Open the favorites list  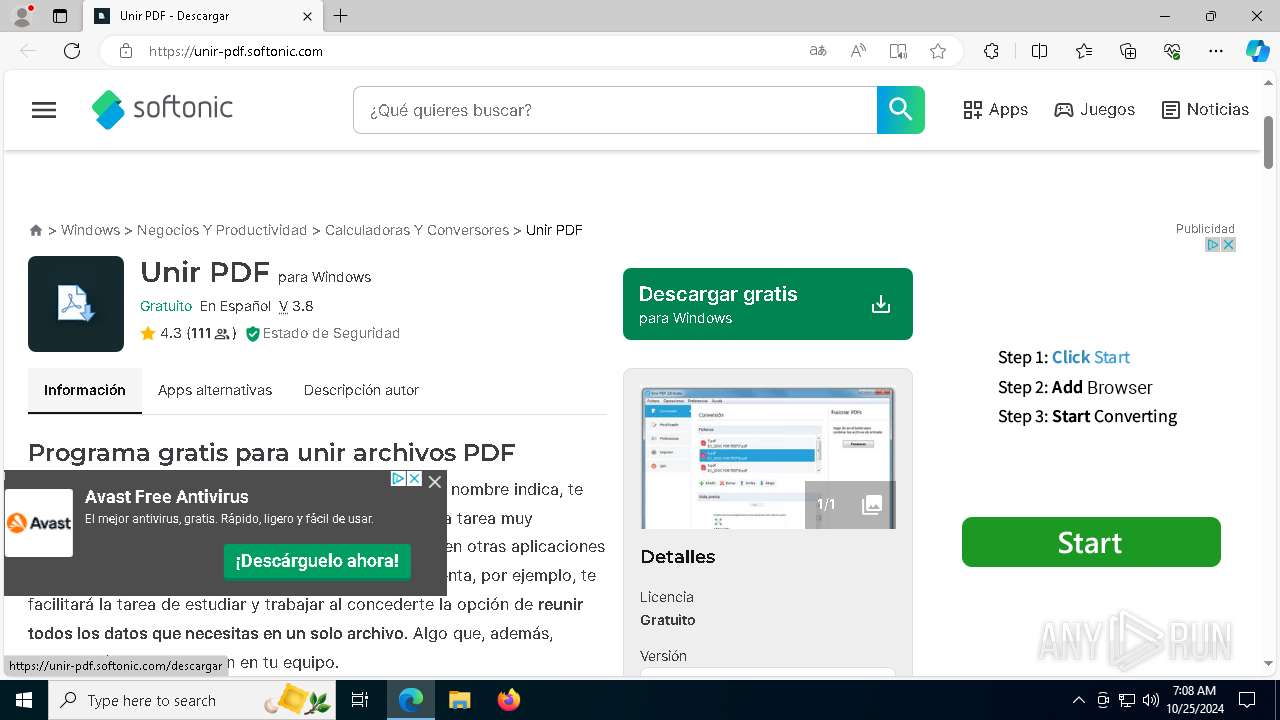coord(1084,51)
